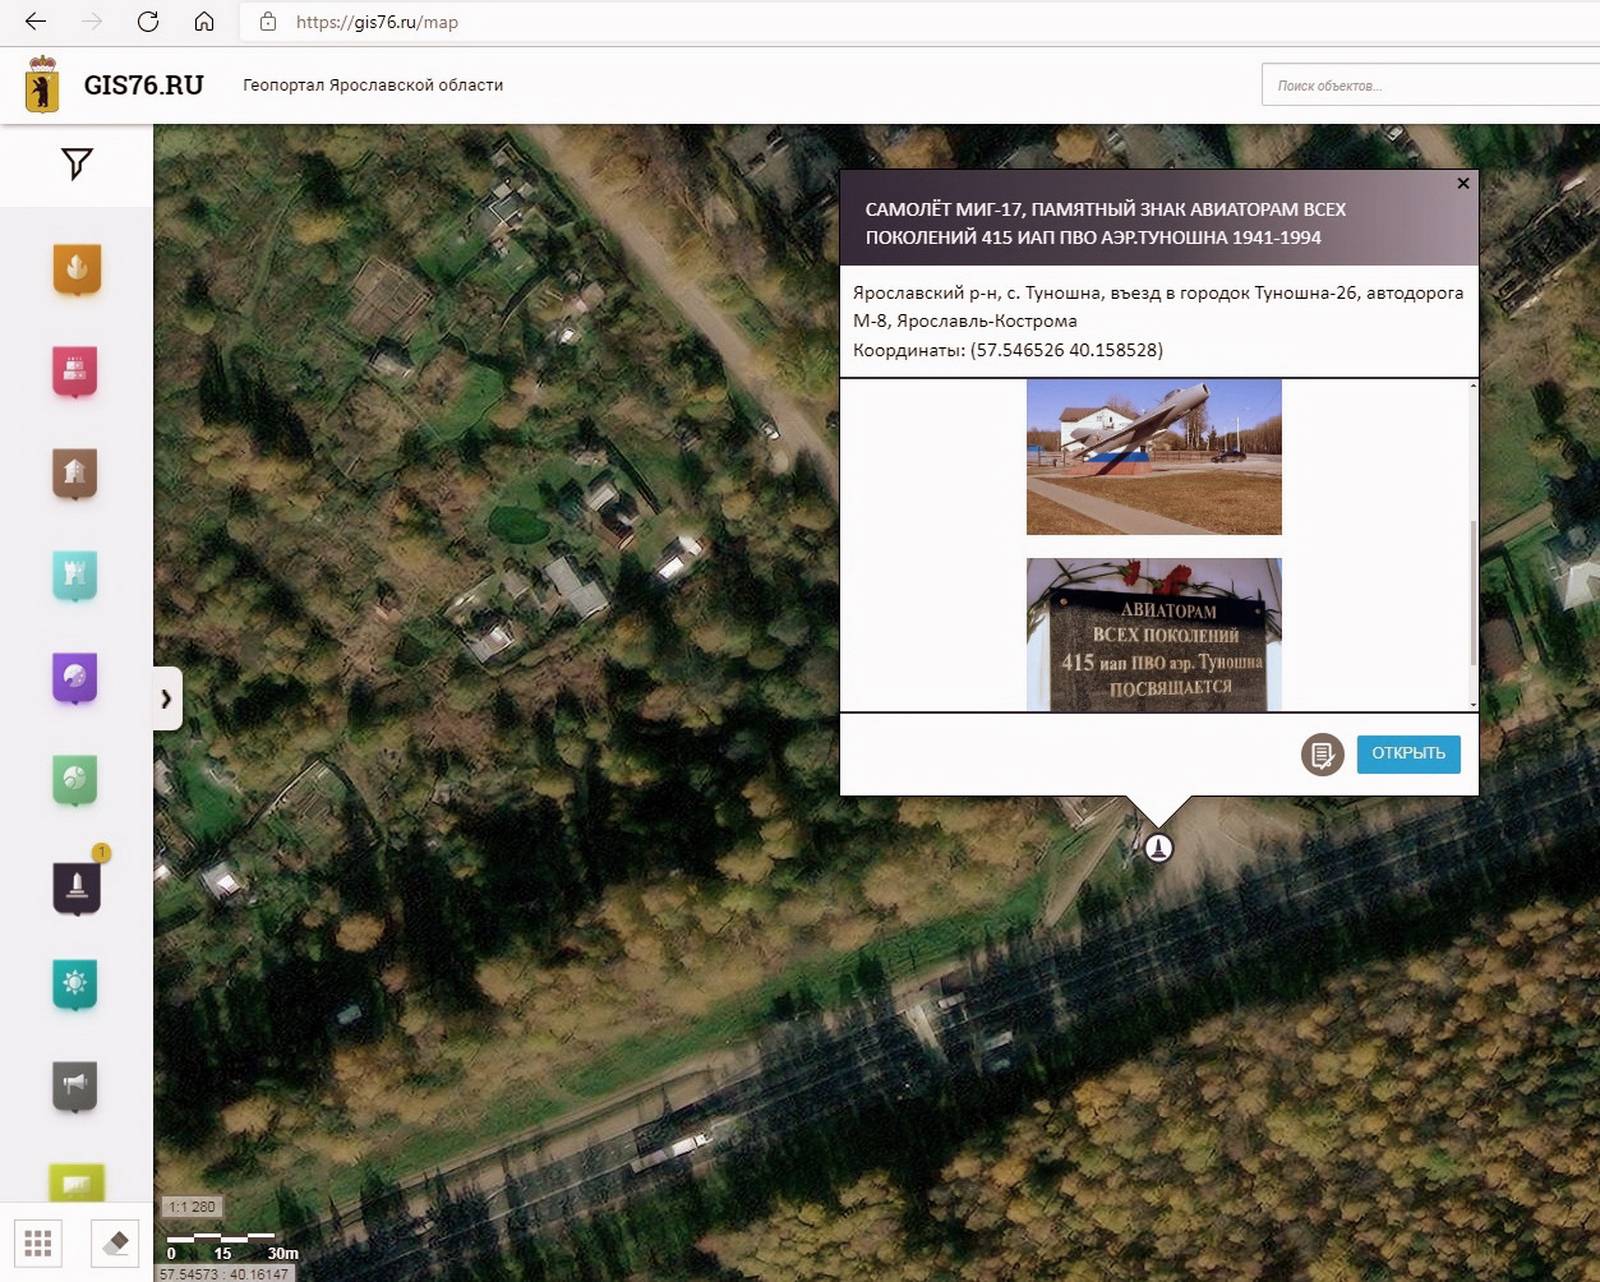Image resolution: width=1600 pixels, height=1282 pixels.
Task: Toggle the dark monument layer badge
Action: [x=77, y=885]
